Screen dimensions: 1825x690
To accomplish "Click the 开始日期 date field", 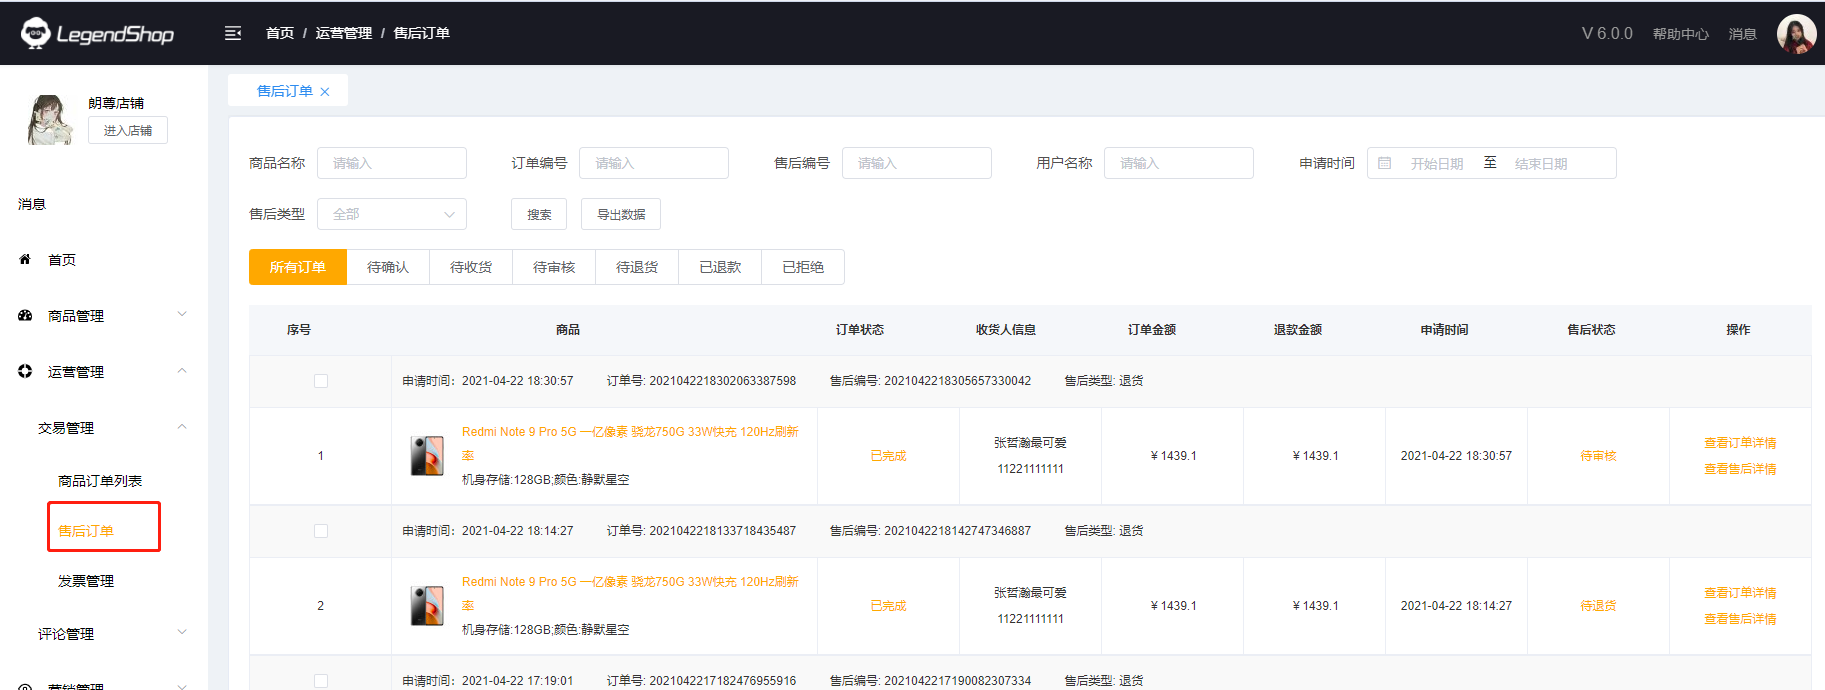I will (1437, 164).
